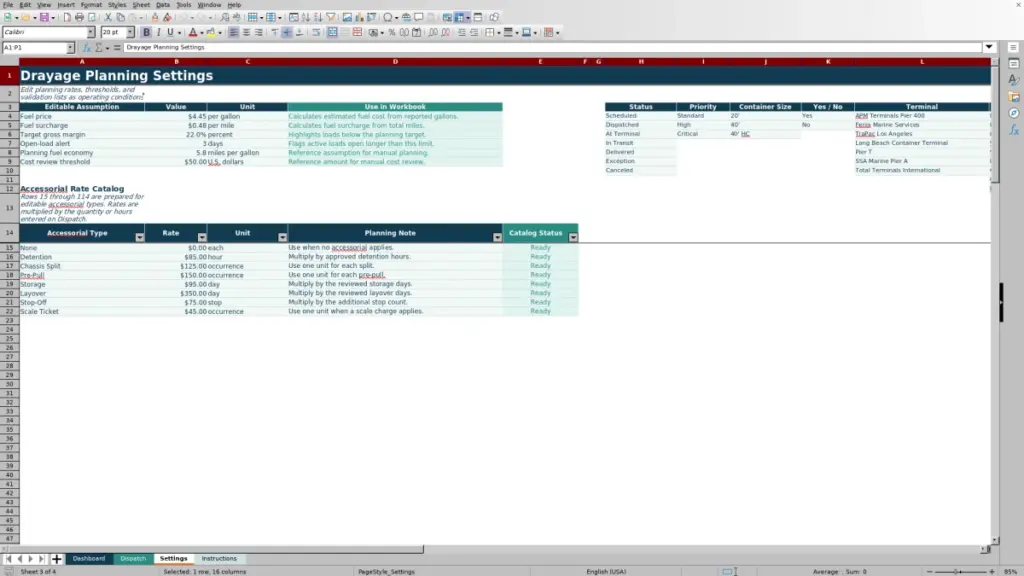
Task: Expand the formula bar
Action: (x=989, y=47)
